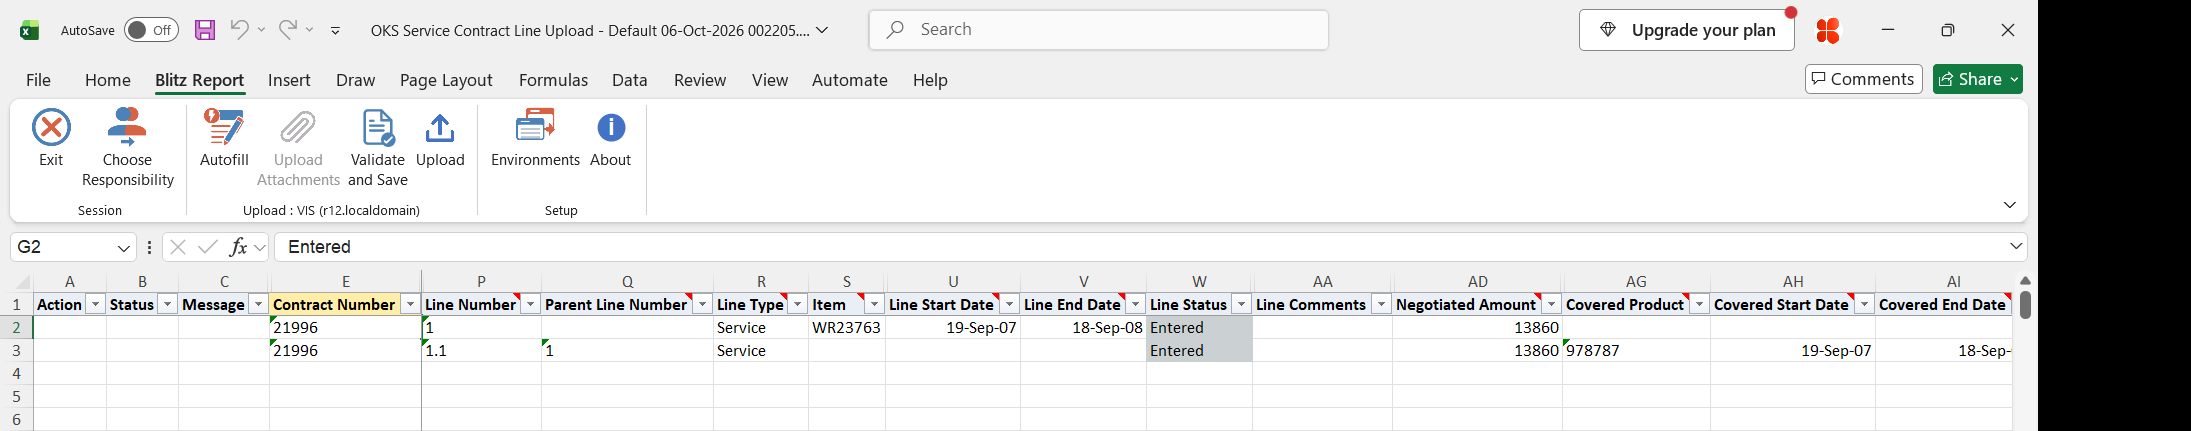
Task: Open the Item column filter
Action: [875, 304]
